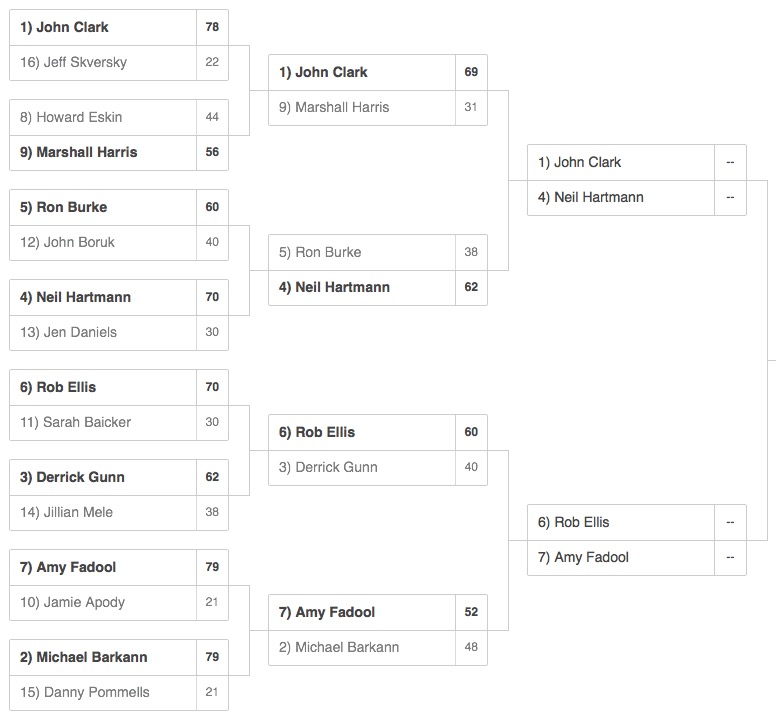The width and height of the screenshot is (776, 716).
Task: Click Michael Barkann's second-round entry
Action: 378,648
